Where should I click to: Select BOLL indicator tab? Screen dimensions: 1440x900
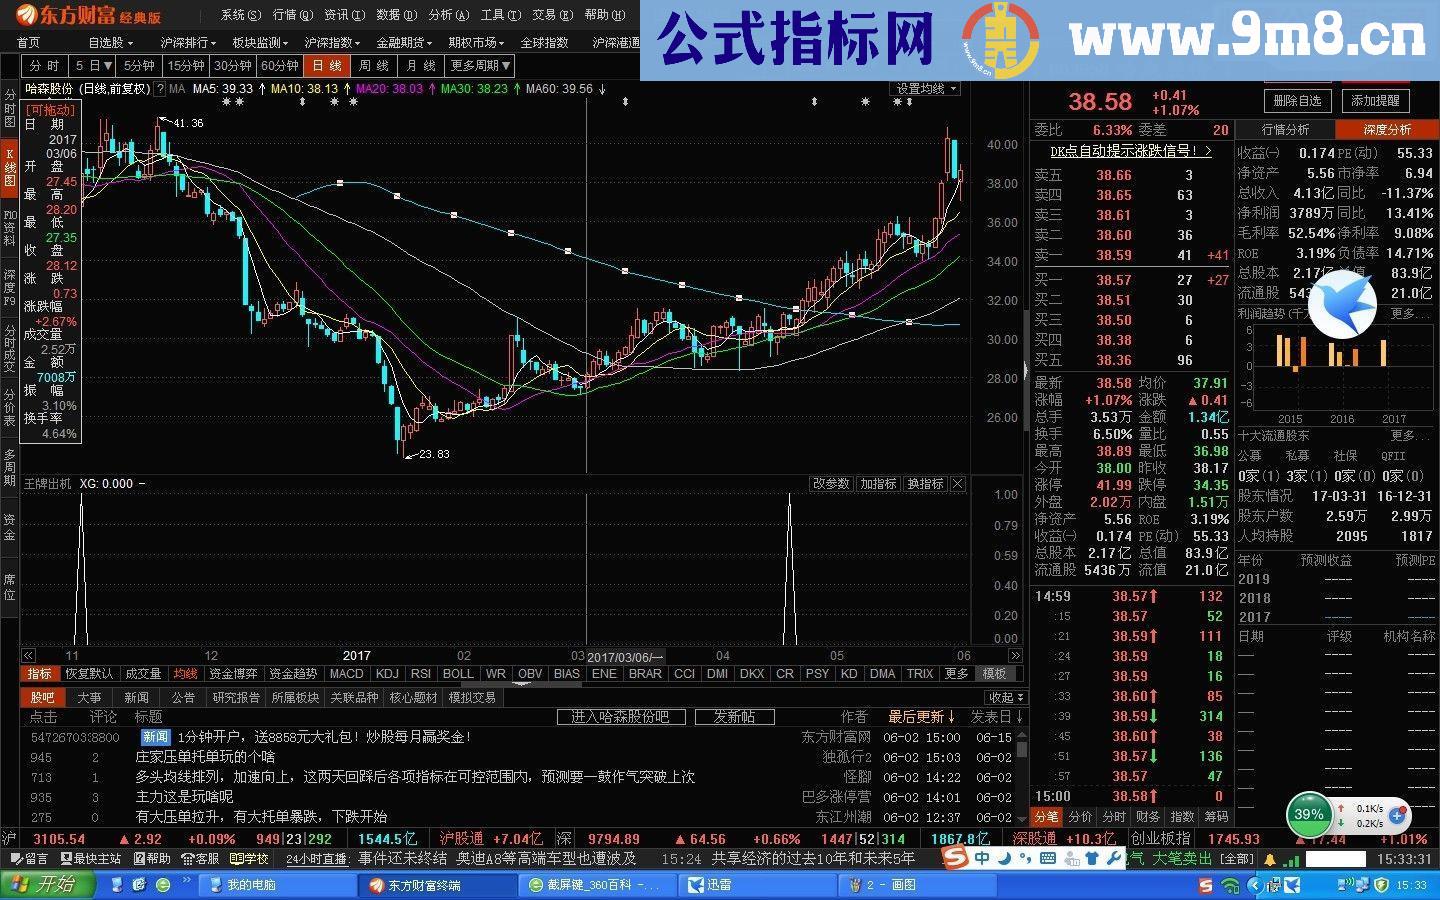(458, 674)
